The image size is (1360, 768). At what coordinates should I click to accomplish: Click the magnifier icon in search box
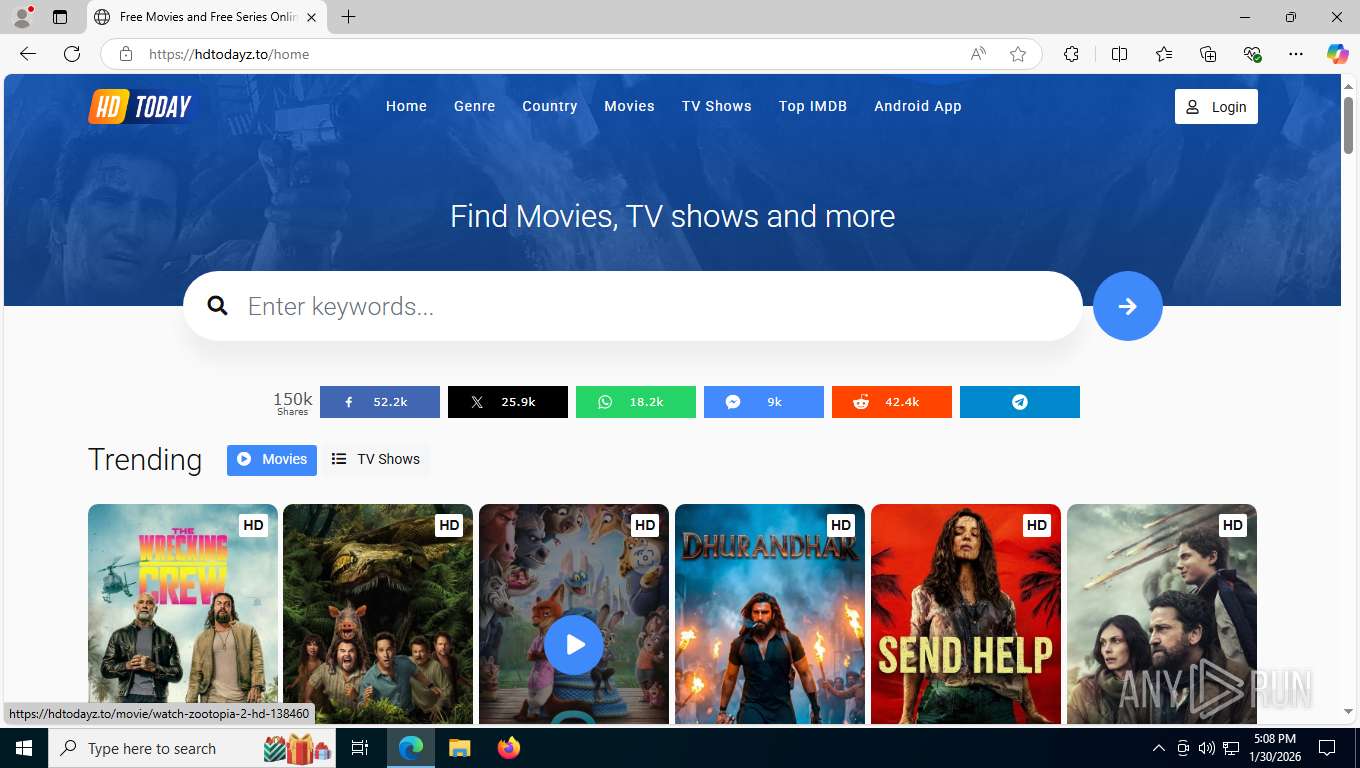click(x=217, y=306)
